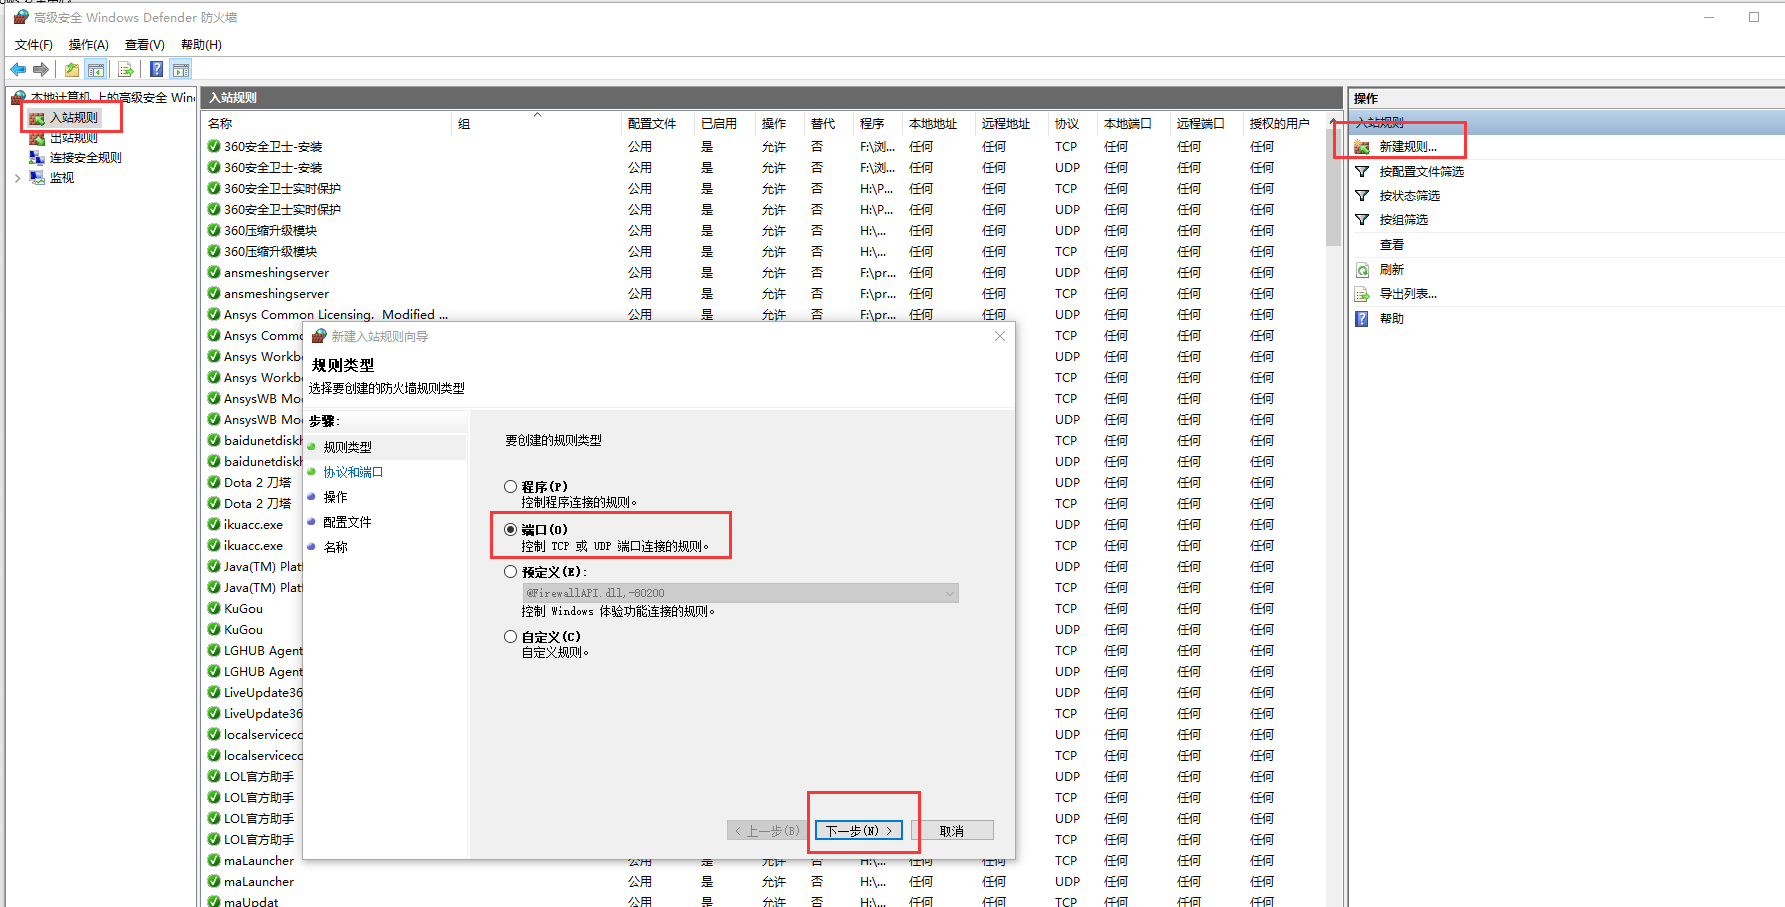Expand the 监视 tree node arrow
This screenshot has width=1785, height=907.
[17, 178]
